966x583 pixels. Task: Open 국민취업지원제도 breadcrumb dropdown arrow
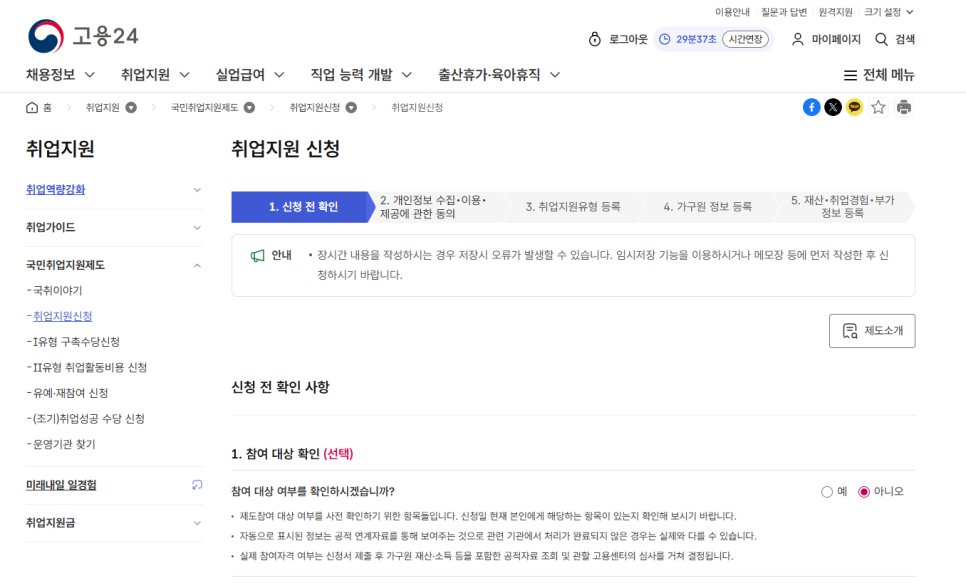250,108
